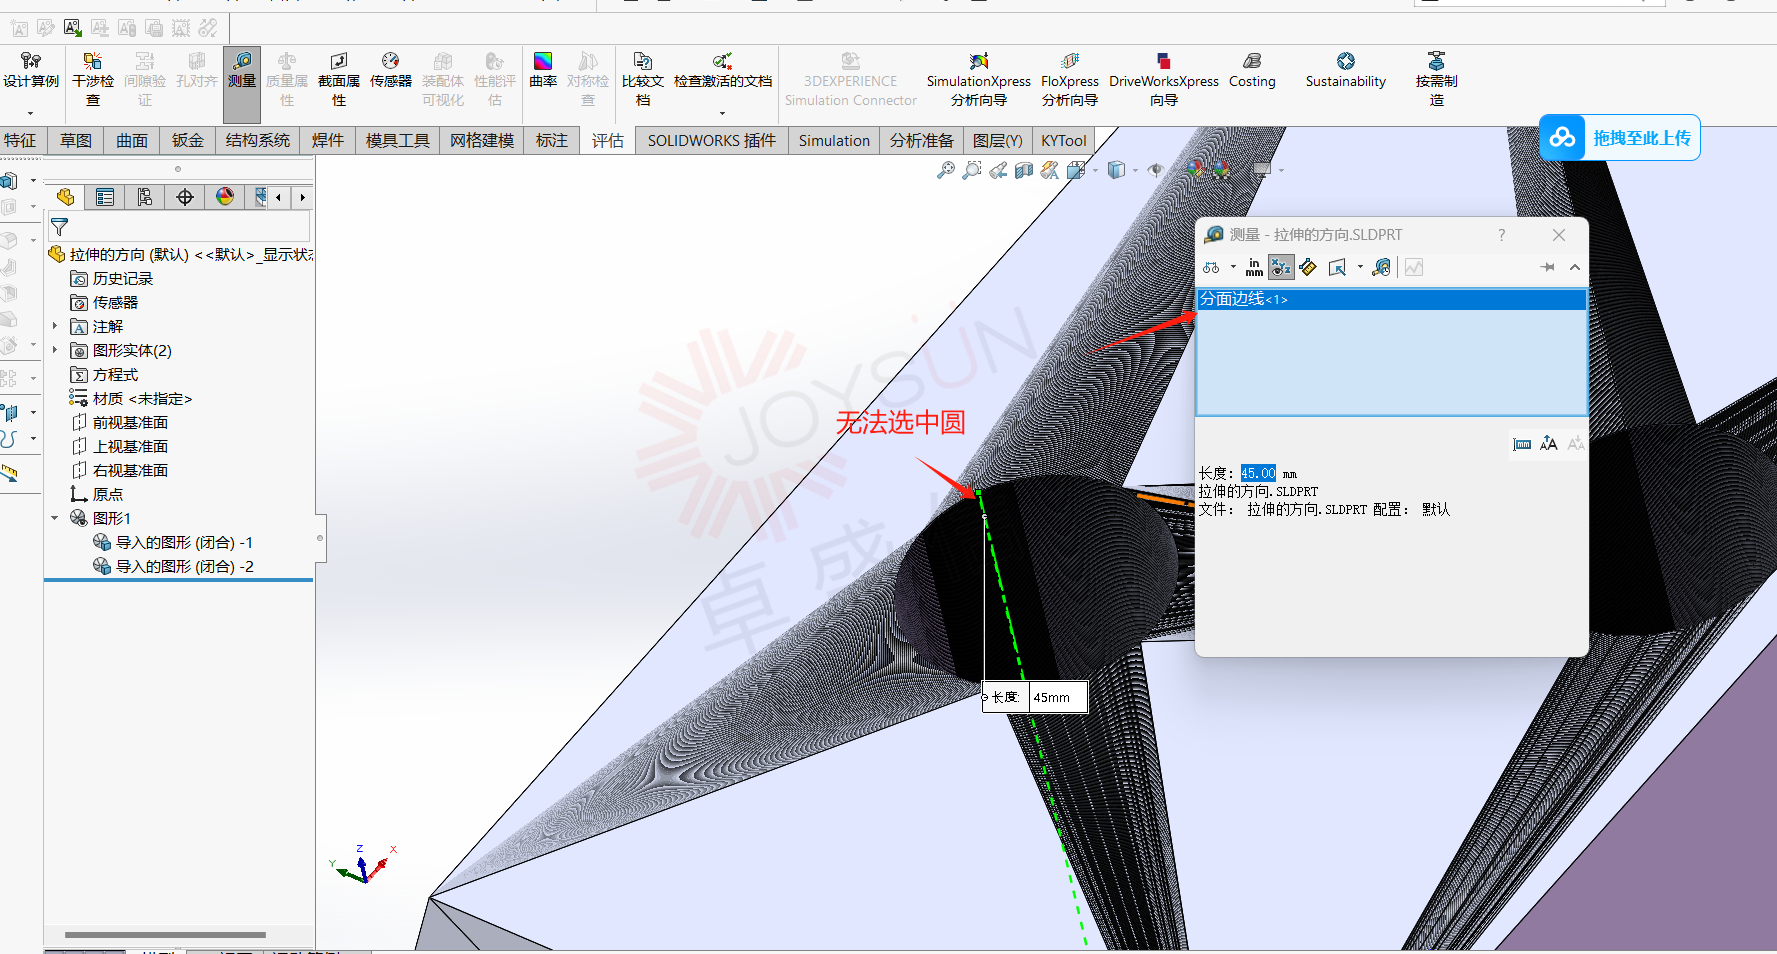The image size is (1777, 954).
Task: Open the KYTool ribbon tab
Action: (1063, 141)
